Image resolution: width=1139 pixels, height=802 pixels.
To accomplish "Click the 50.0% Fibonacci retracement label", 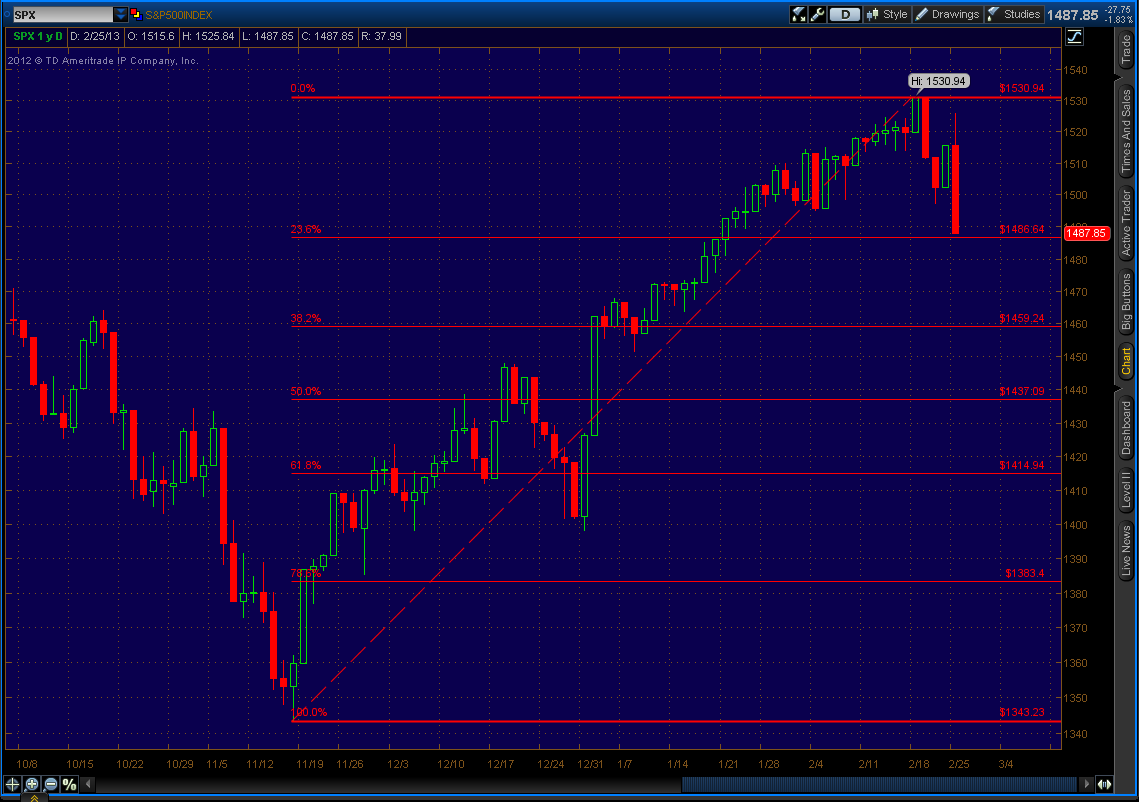I will (306, 391).
